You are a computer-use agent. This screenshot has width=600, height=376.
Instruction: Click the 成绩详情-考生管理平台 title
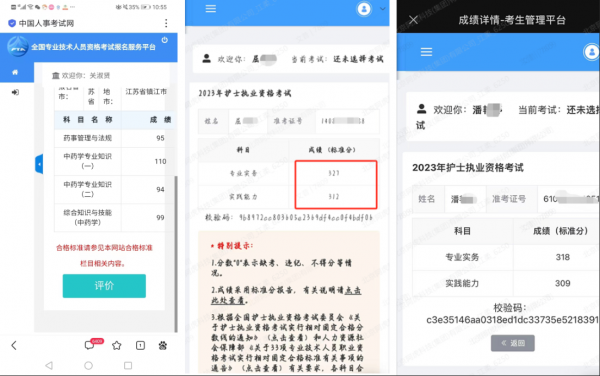[x=512, y=20]
